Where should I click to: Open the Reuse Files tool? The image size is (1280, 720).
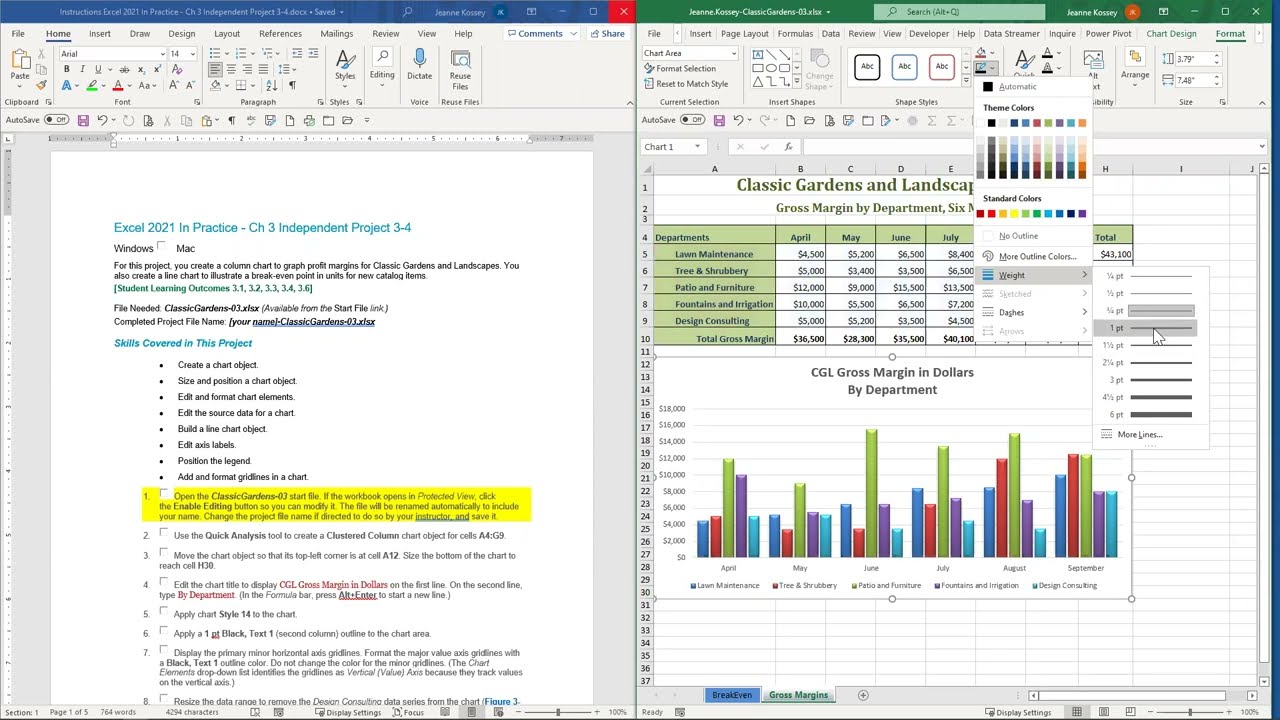[460, 67]
